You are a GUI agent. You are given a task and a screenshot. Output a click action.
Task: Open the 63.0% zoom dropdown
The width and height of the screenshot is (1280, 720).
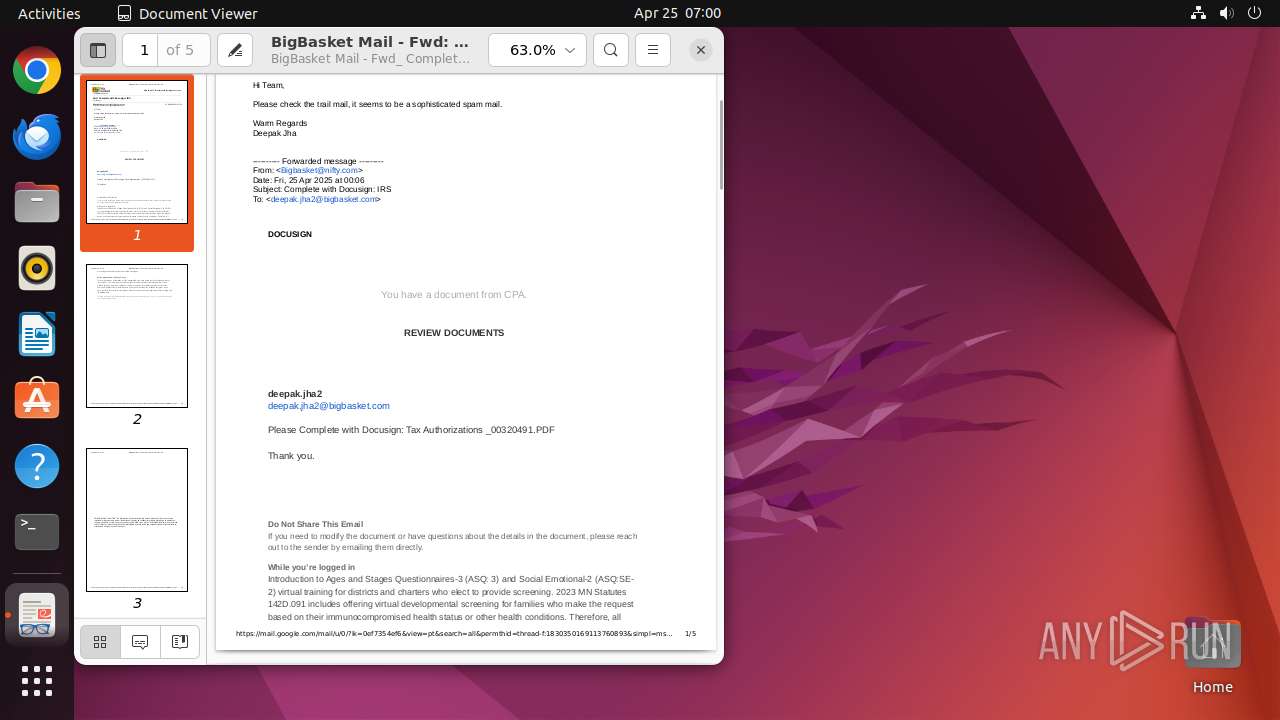pos(537,50)
